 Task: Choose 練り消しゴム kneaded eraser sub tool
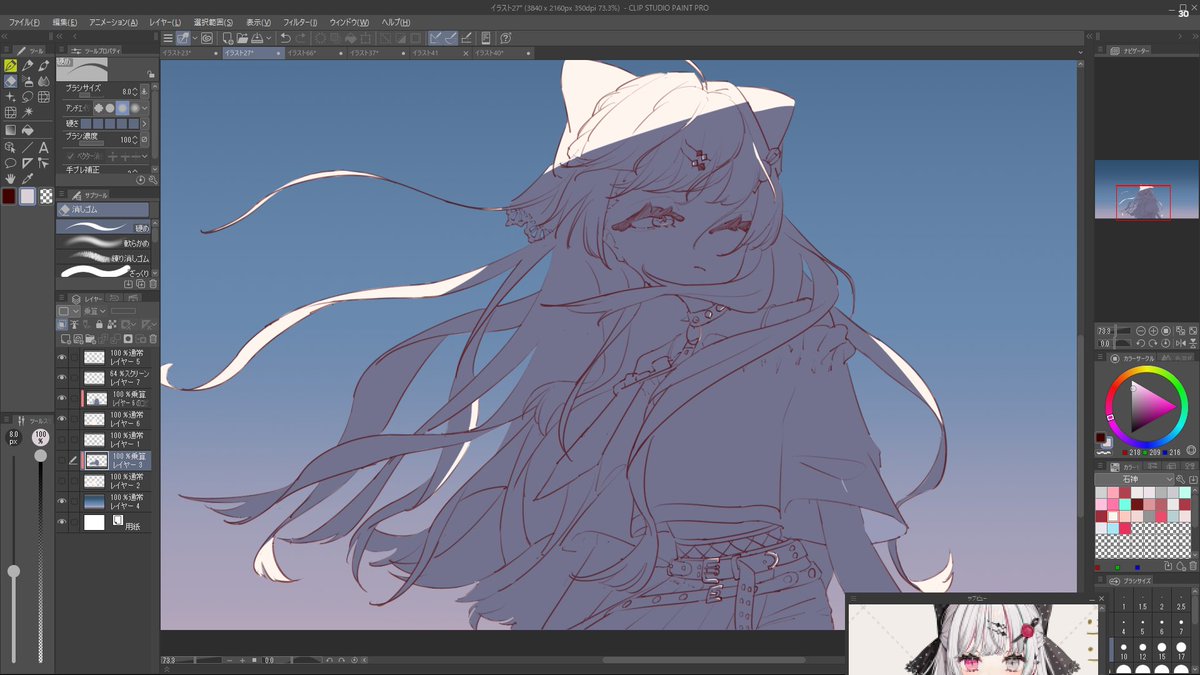point(103,258)
